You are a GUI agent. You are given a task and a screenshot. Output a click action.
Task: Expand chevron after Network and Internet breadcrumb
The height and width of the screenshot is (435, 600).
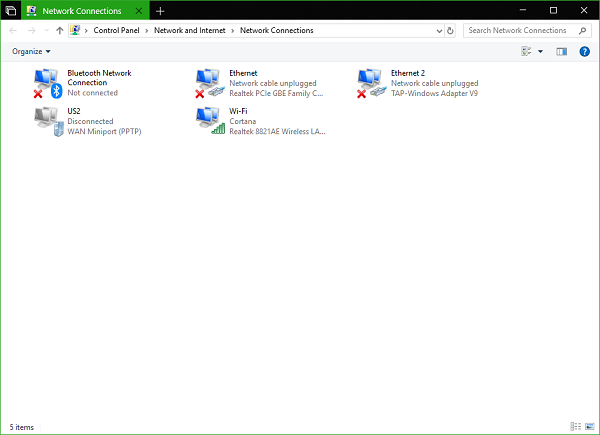(232, 31)
